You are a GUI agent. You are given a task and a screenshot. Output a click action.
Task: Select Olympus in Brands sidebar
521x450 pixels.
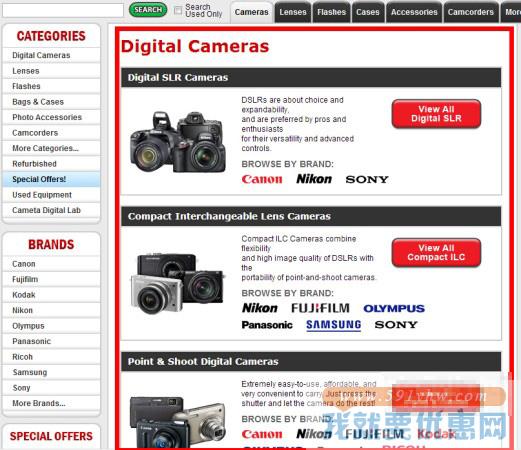pyautogui.click(x=51, y=326)
